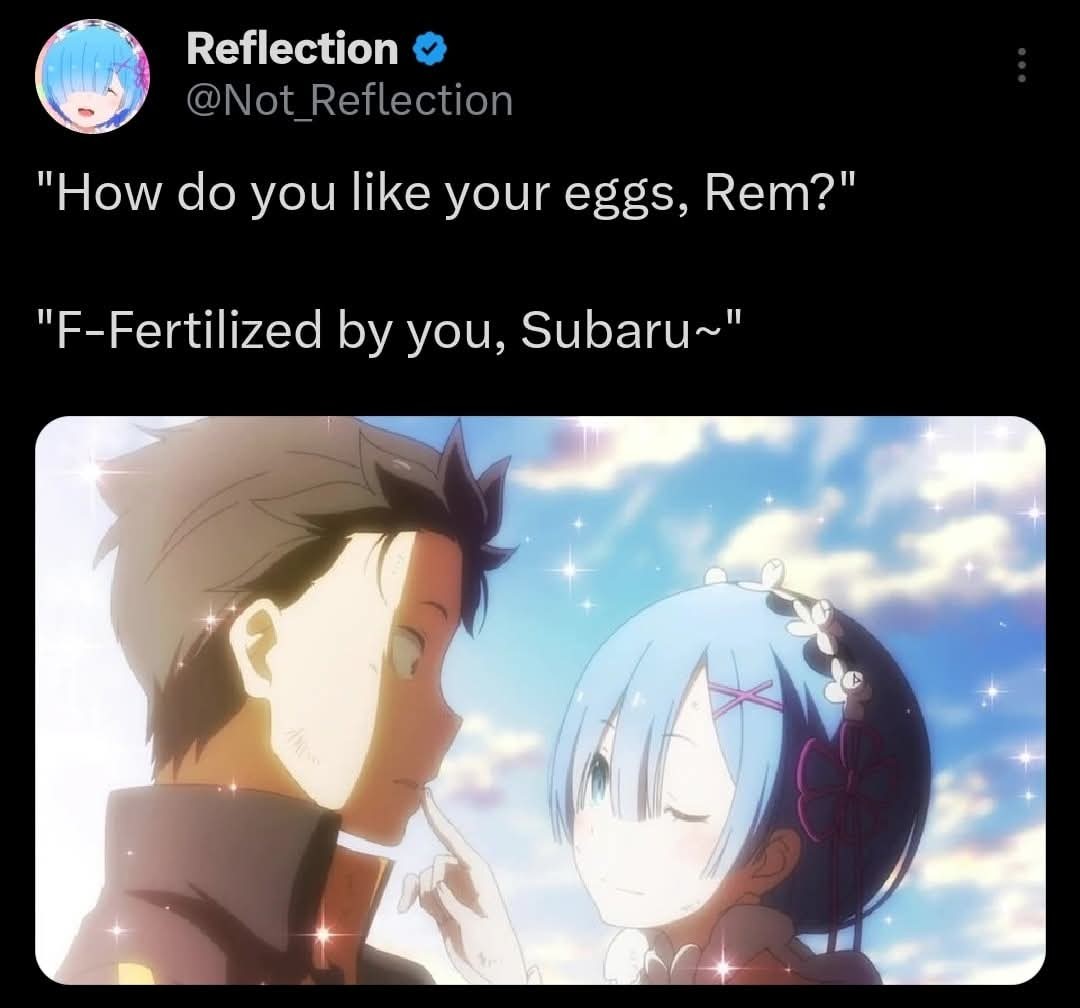Viewport: 1080px width, 1008px height.
Task: Click the blue verified checkmark badge
Action: click(430, 50)
